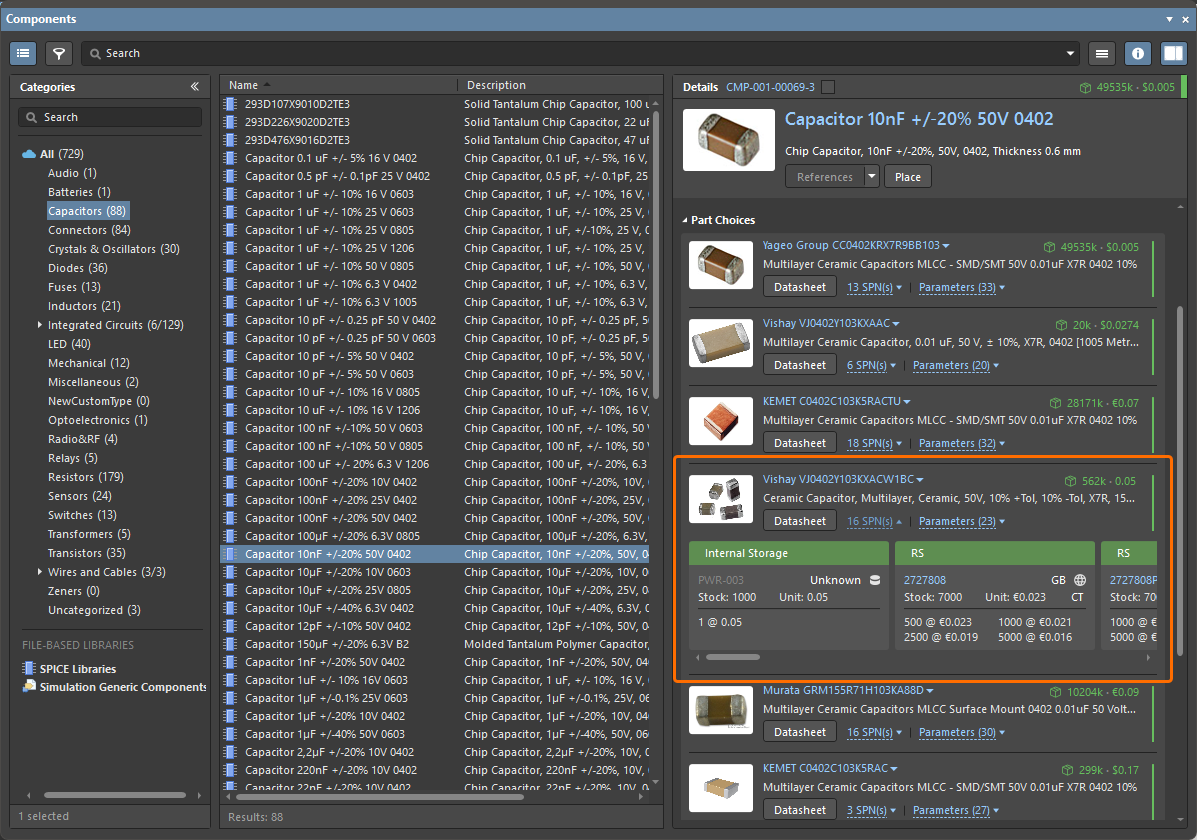Click the globe icon in RS supplier card

click(x=1080, y=580)
